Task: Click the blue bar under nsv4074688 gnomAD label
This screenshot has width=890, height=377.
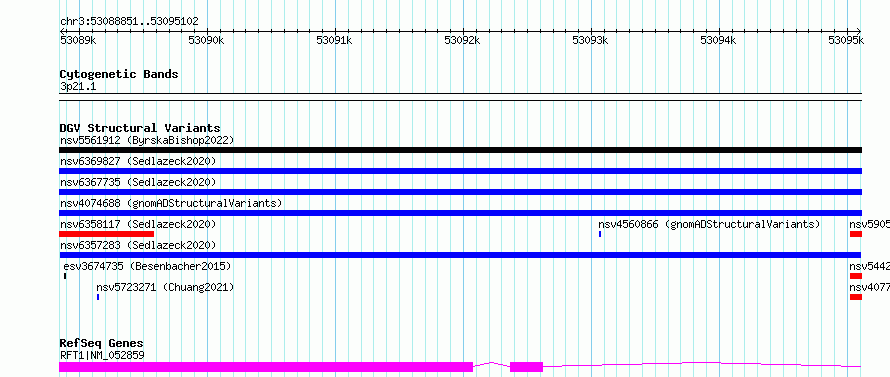Action: (460, 213)
